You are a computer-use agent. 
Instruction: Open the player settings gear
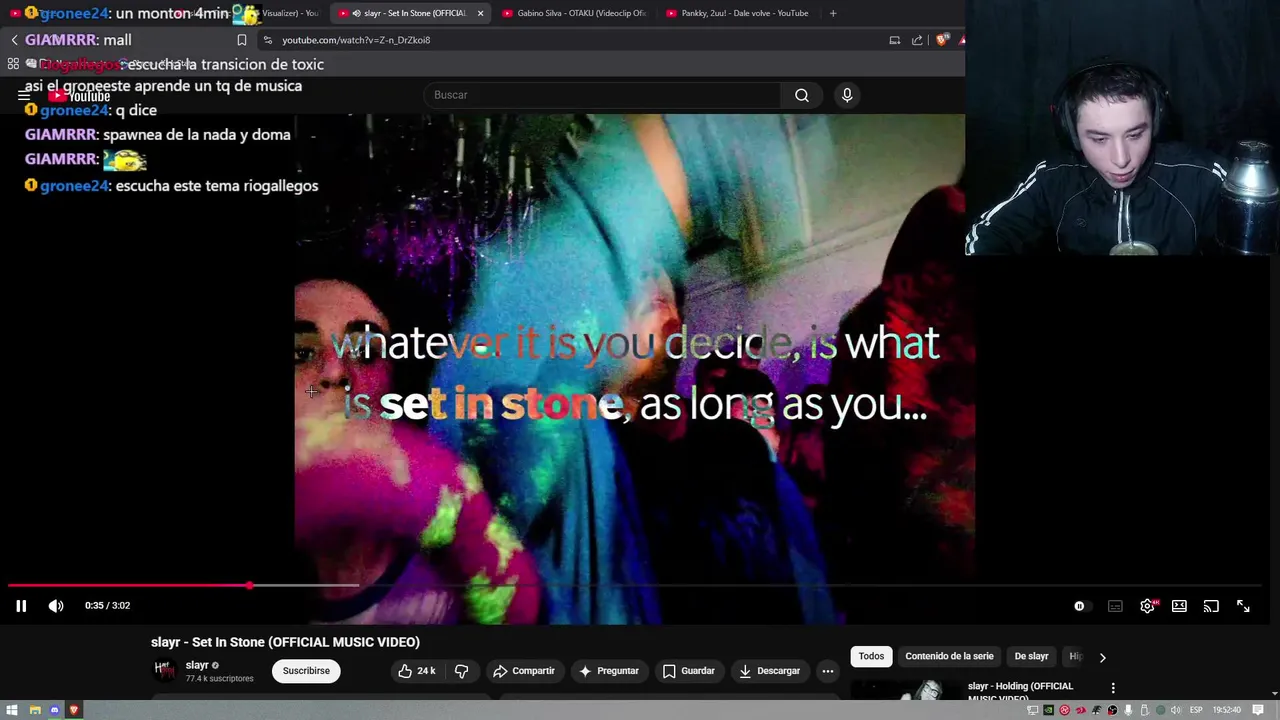coord(1148,606)
